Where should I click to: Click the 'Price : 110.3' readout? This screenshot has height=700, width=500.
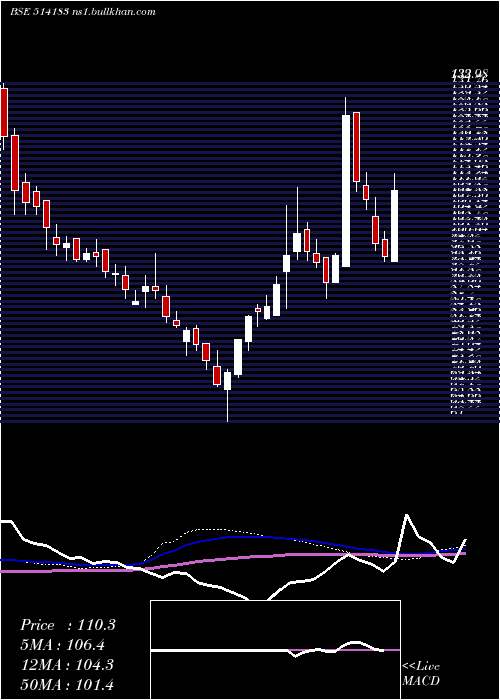(68, 625)
